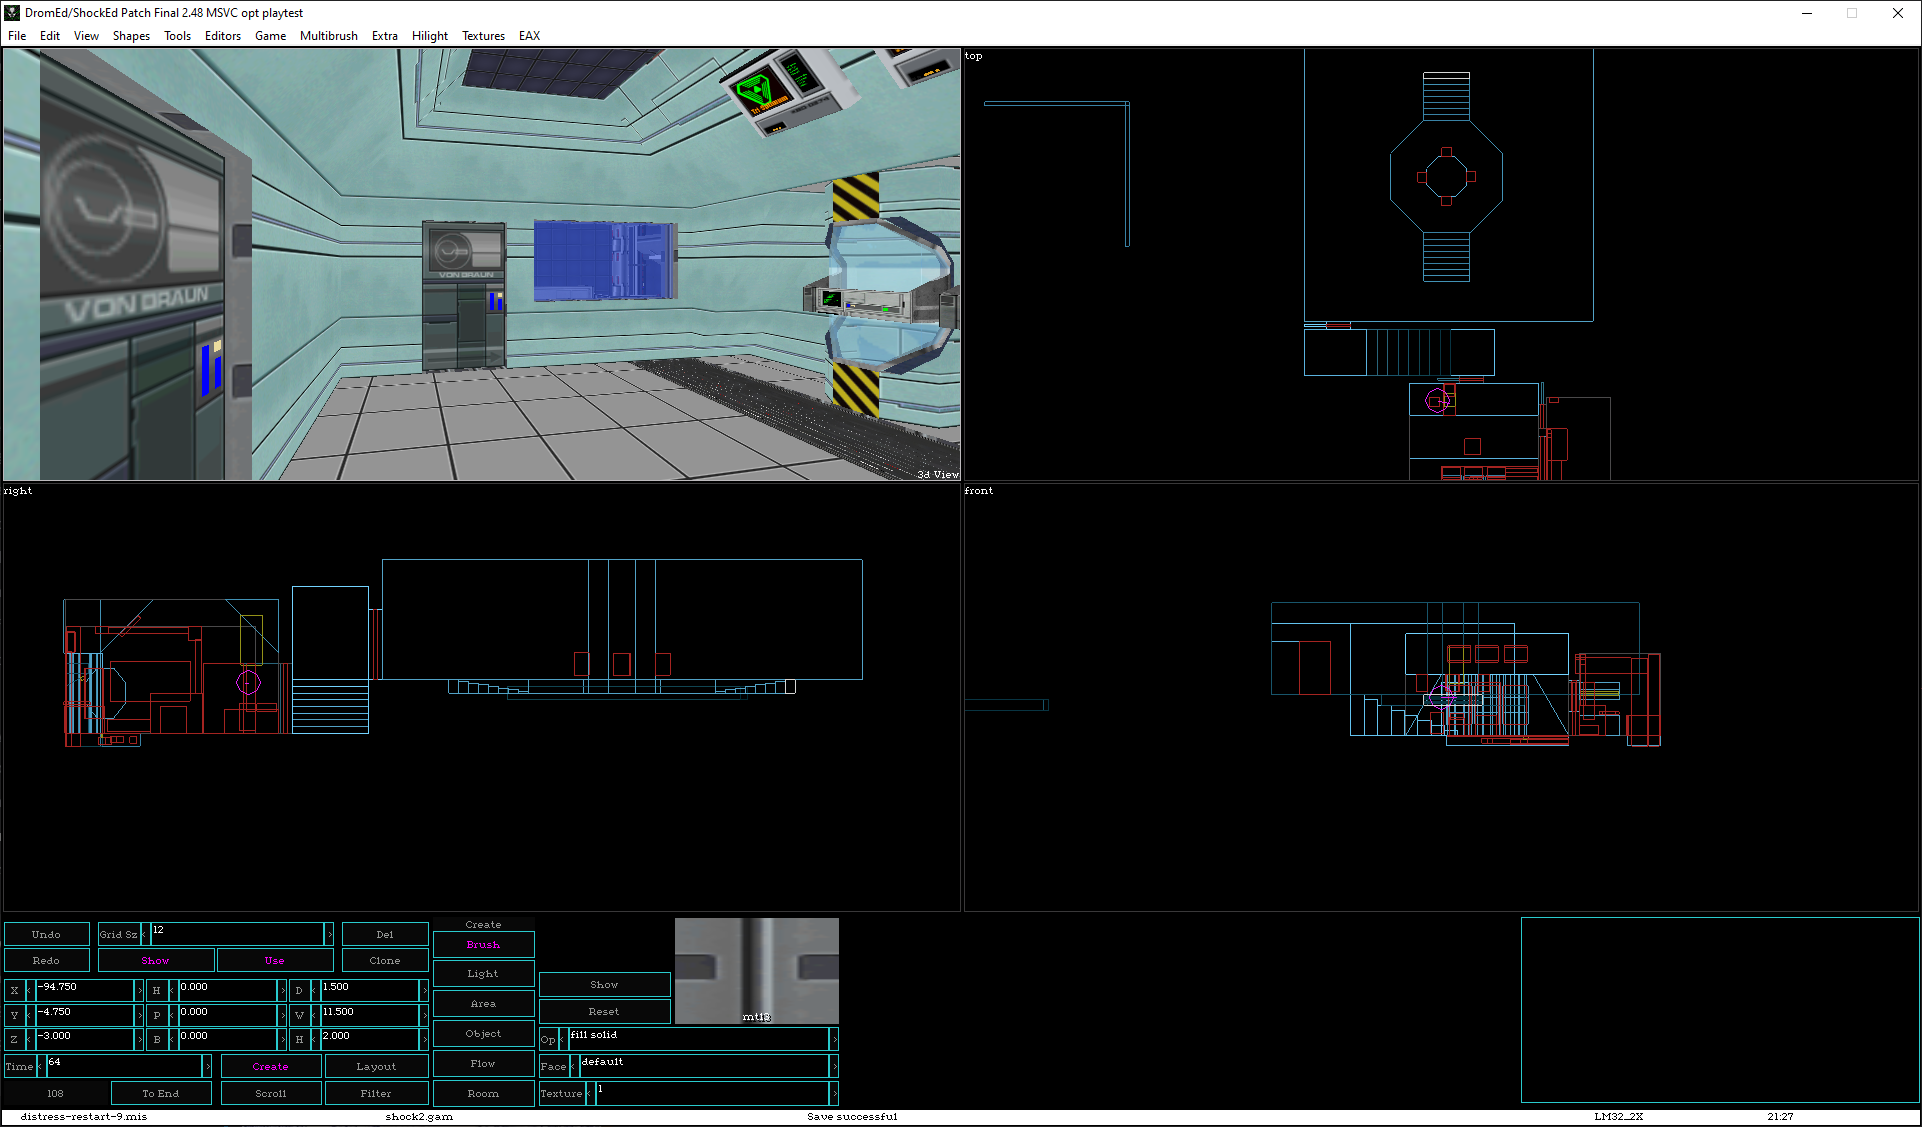Select Light creation mode
Image resolution: width=1922 pixels, height=1127 pixels.
483,973
